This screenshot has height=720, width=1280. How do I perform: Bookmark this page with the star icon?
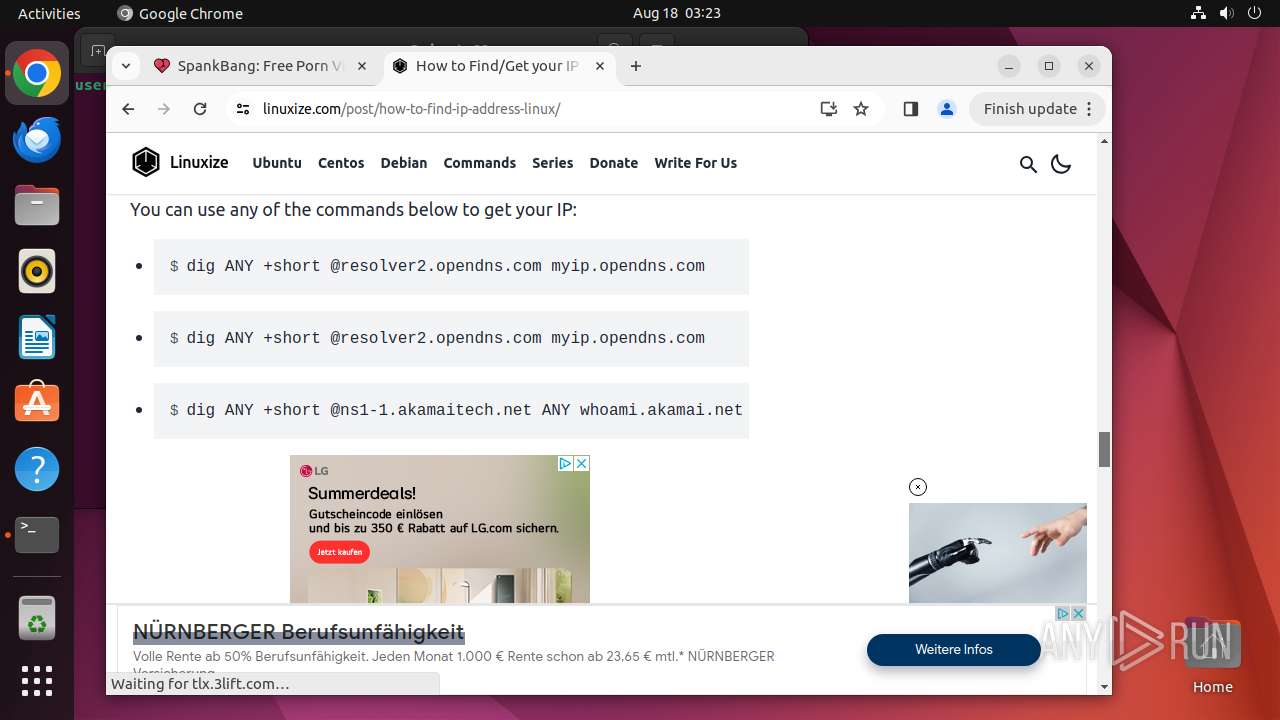click(x=861, y=109)
